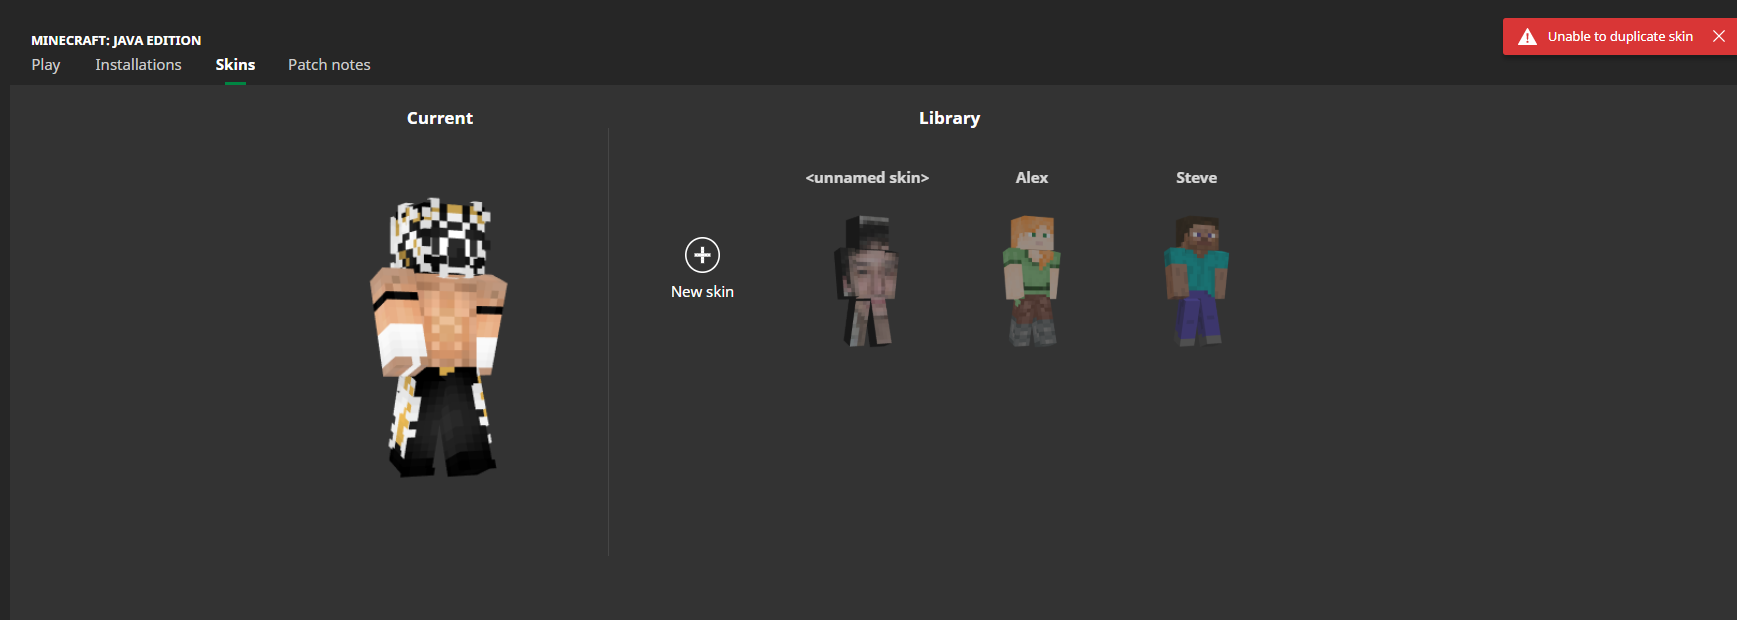This screenshot has width=1737, height=620.
Task: Click the current skin character preview
Action: click(439, 336)
